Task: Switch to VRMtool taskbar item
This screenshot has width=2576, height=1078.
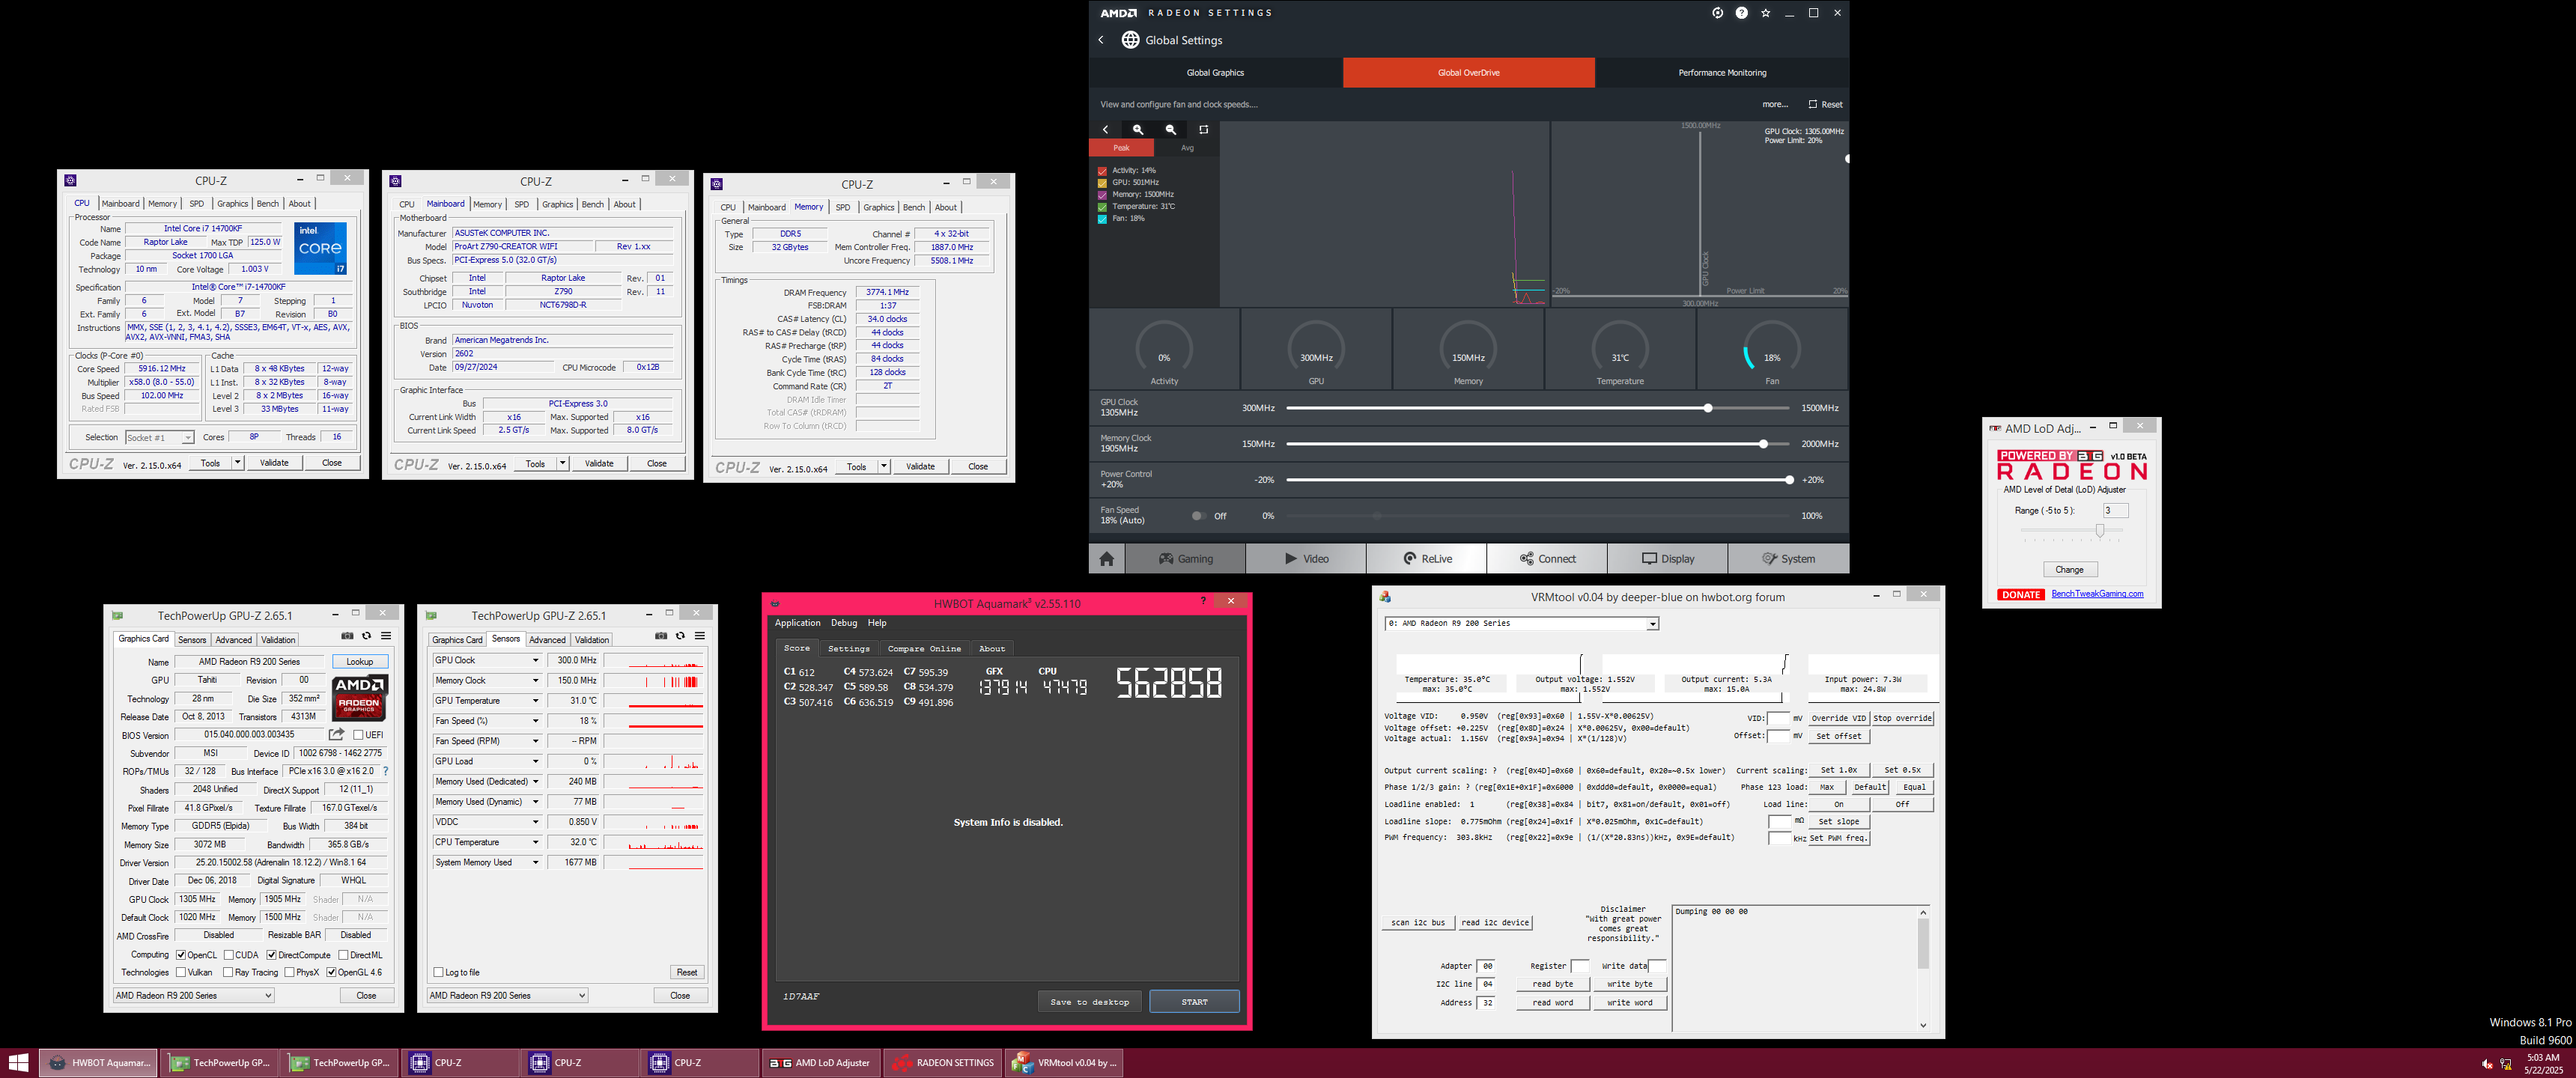Action: click(1064, 1063)
